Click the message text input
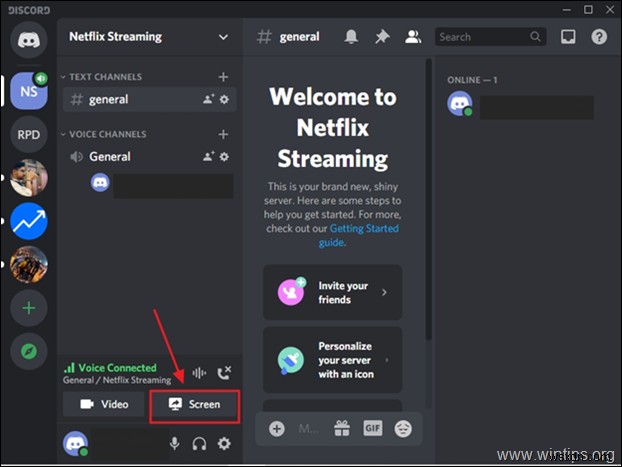The image size is (622, 467). (x=308, y=429)
